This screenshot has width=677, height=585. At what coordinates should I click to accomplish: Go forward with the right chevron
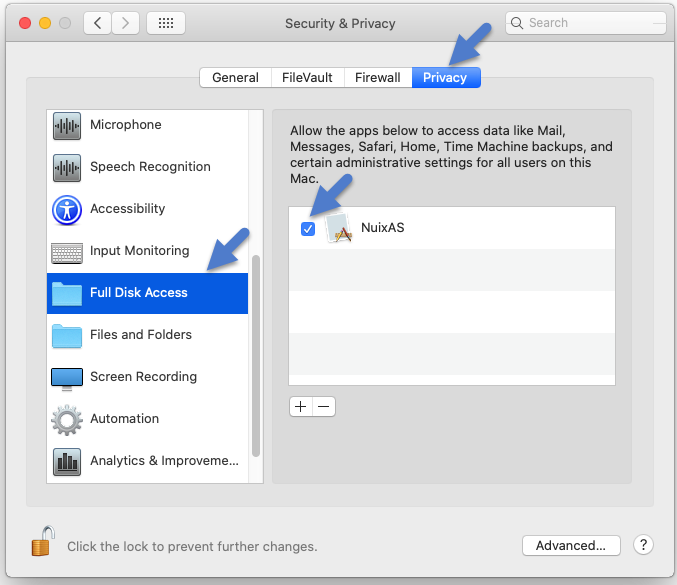[x=125, y=23]
